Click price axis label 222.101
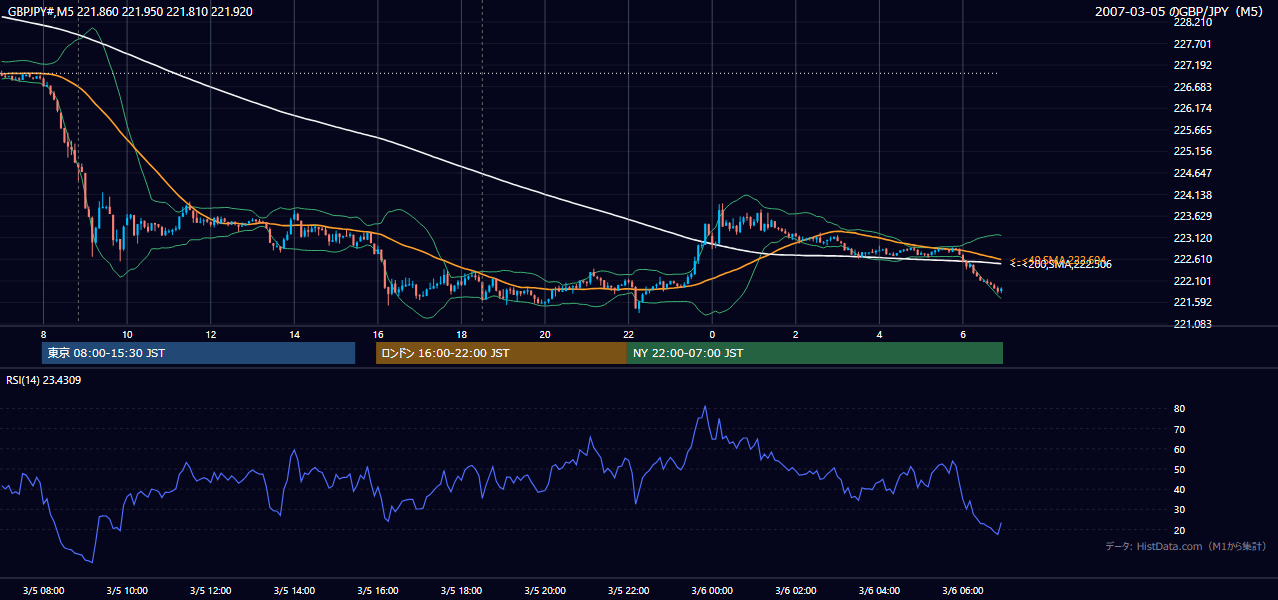Screen dimensions: 1278x600 coord(1191,281)
